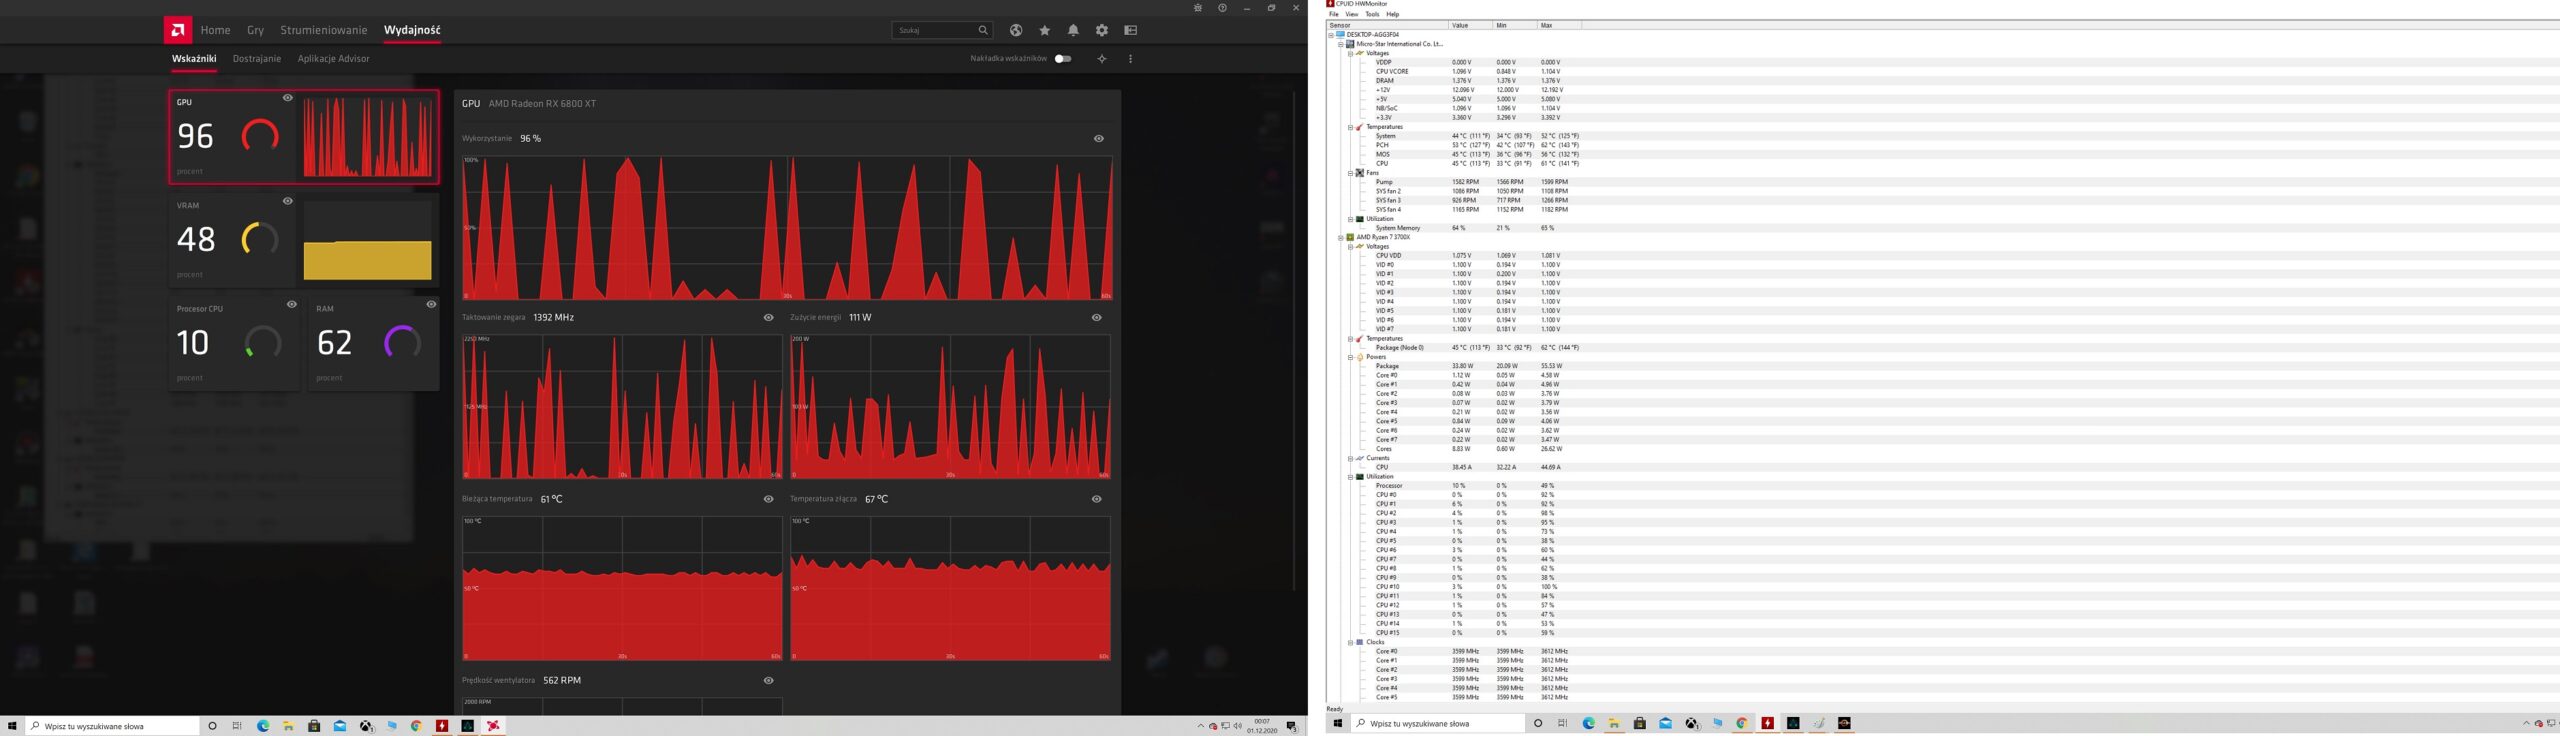This screenshot has width=2560, height=736.
Task: Switch to the Gry tab
Action: [255, 30]
